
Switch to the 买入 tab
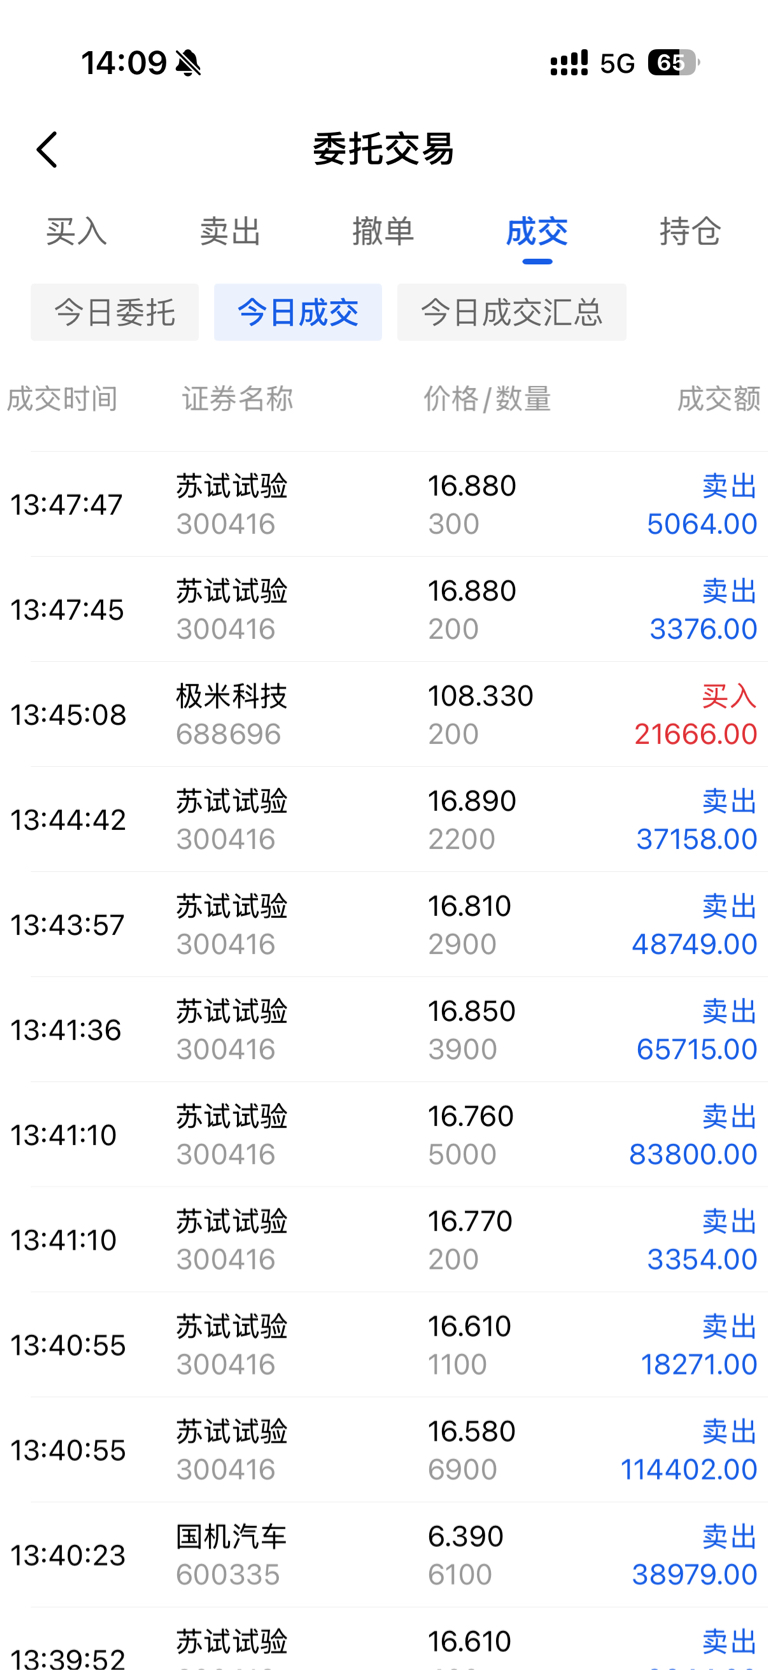(x=76, y=232)
